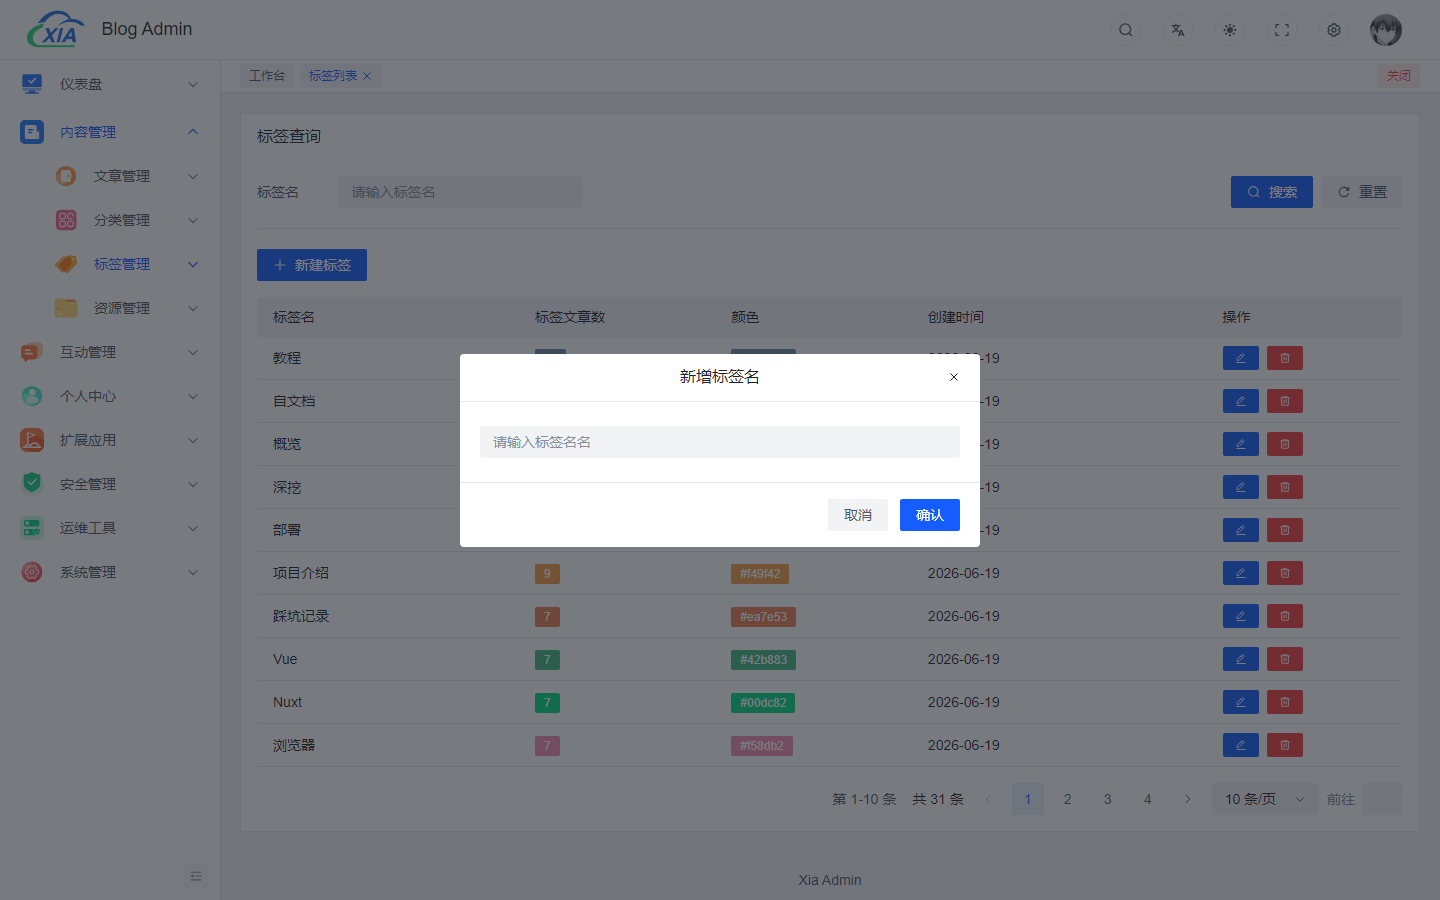Delete the Nuxt tag
The image size is (1440, 900).
[1284, 702]
